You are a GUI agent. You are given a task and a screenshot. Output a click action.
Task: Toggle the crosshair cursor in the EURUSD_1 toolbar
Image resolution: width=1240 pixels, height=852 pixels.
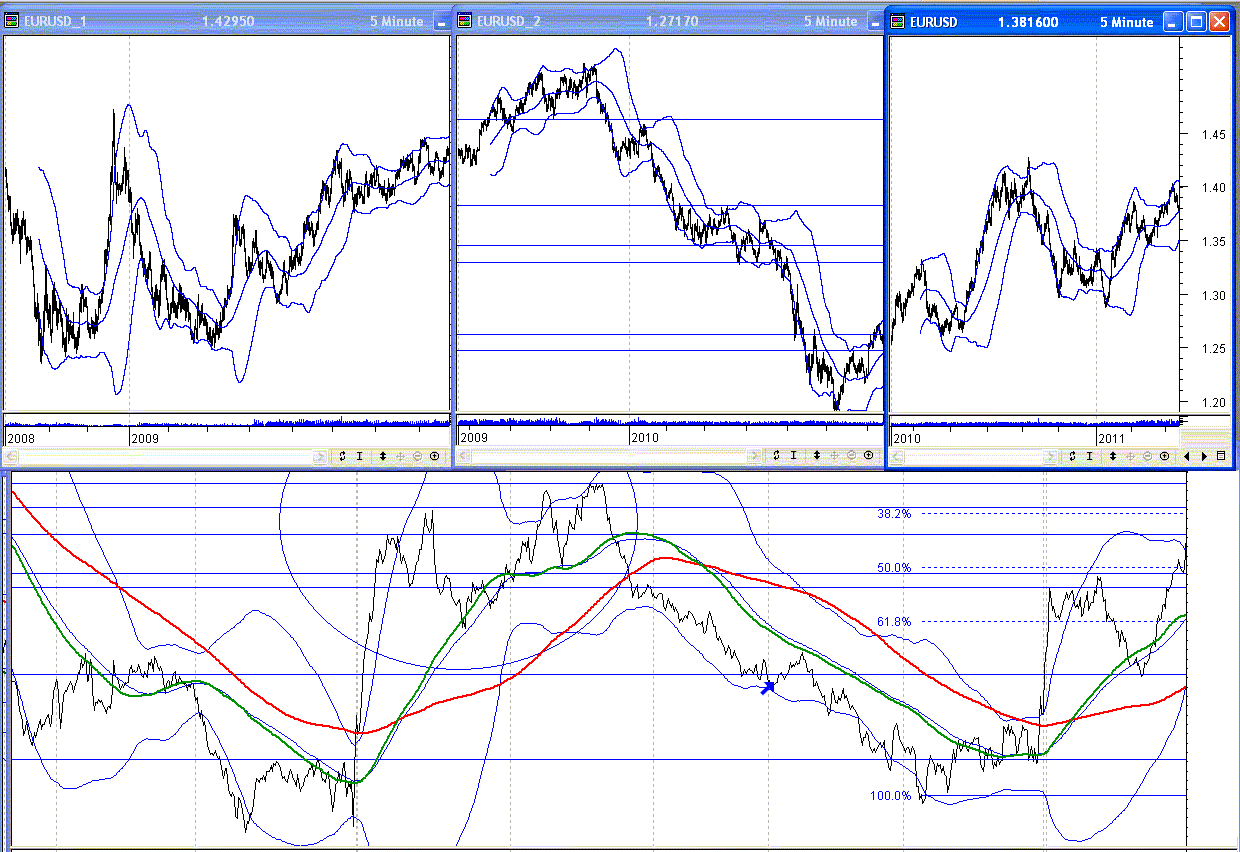point(360,456)
